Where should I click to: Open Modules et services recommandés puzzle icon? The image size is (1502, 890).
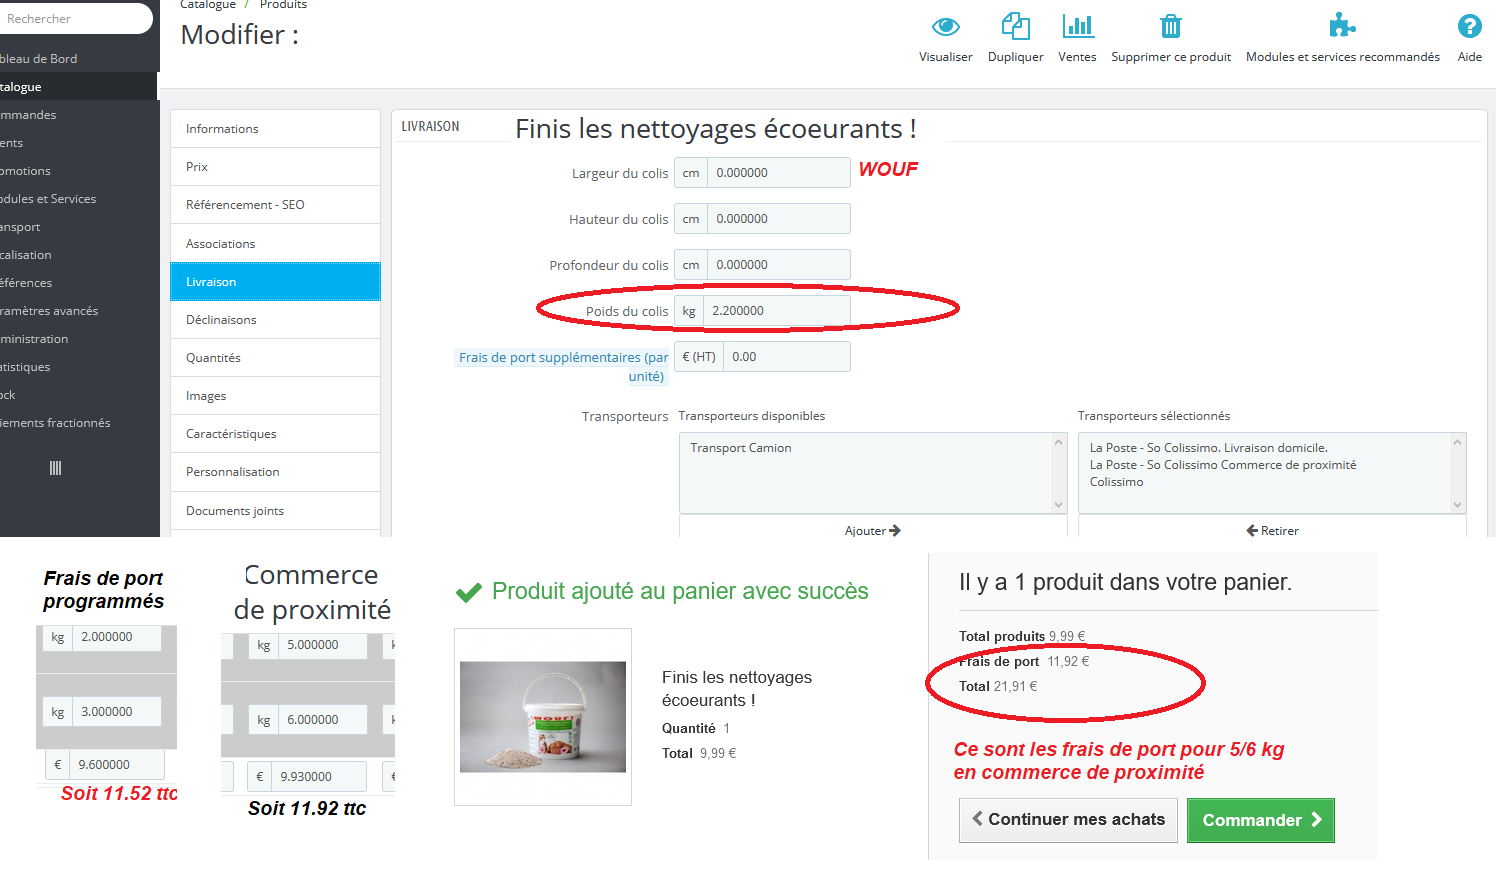[x=1342, y=26]
